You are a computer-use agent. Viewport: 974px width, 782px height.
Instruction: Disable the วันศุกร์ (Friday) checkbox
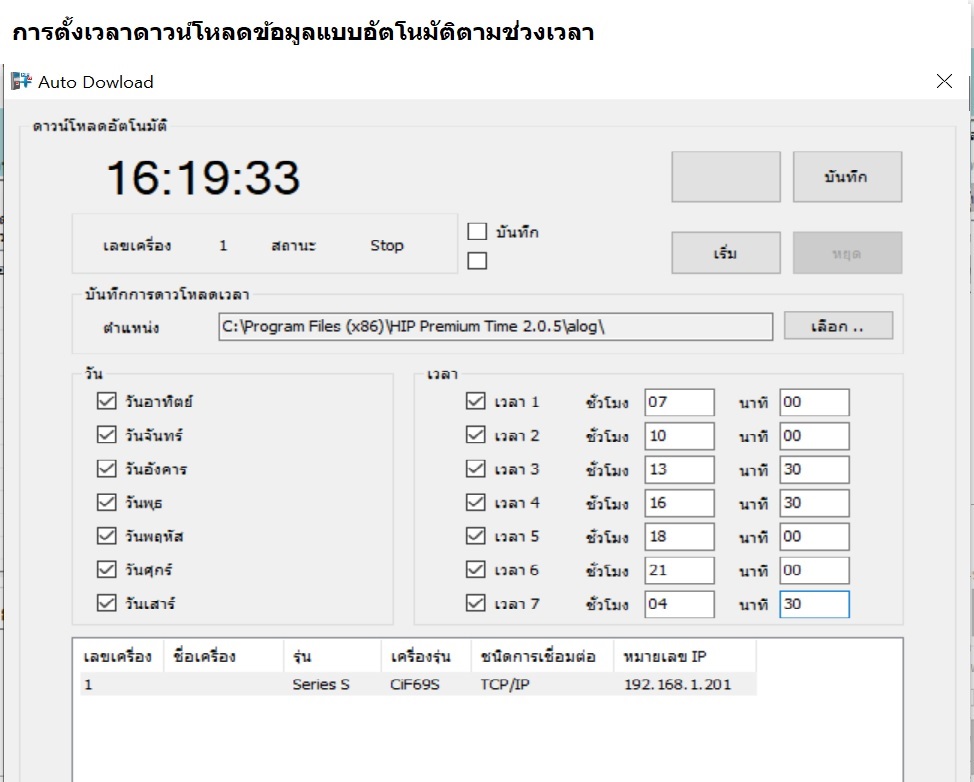106,570
